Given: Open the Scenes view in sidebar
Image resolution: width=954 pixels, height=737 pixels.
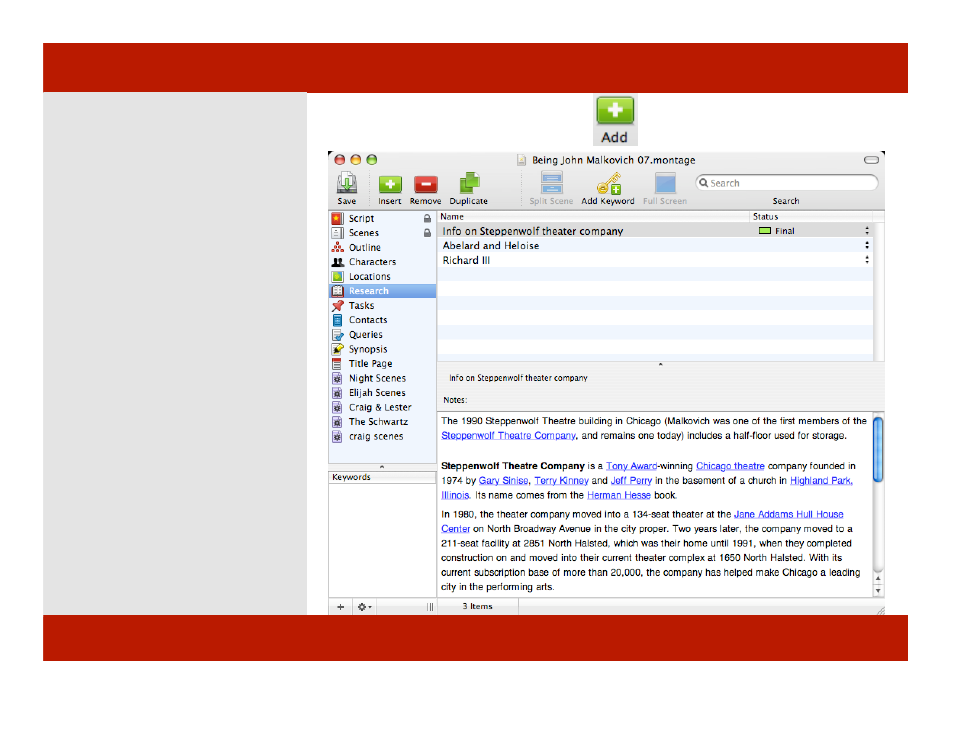Looking at the screenshot, I should 382,232.
